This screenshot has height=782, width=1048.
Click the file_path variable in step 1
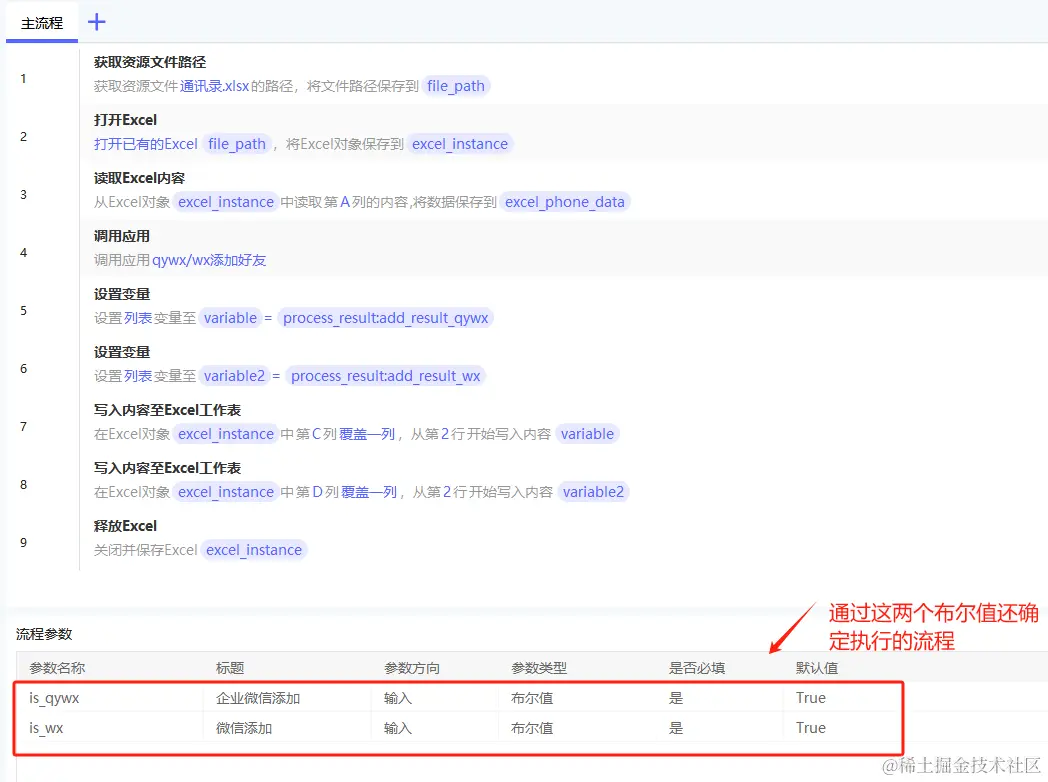point(456,86)
